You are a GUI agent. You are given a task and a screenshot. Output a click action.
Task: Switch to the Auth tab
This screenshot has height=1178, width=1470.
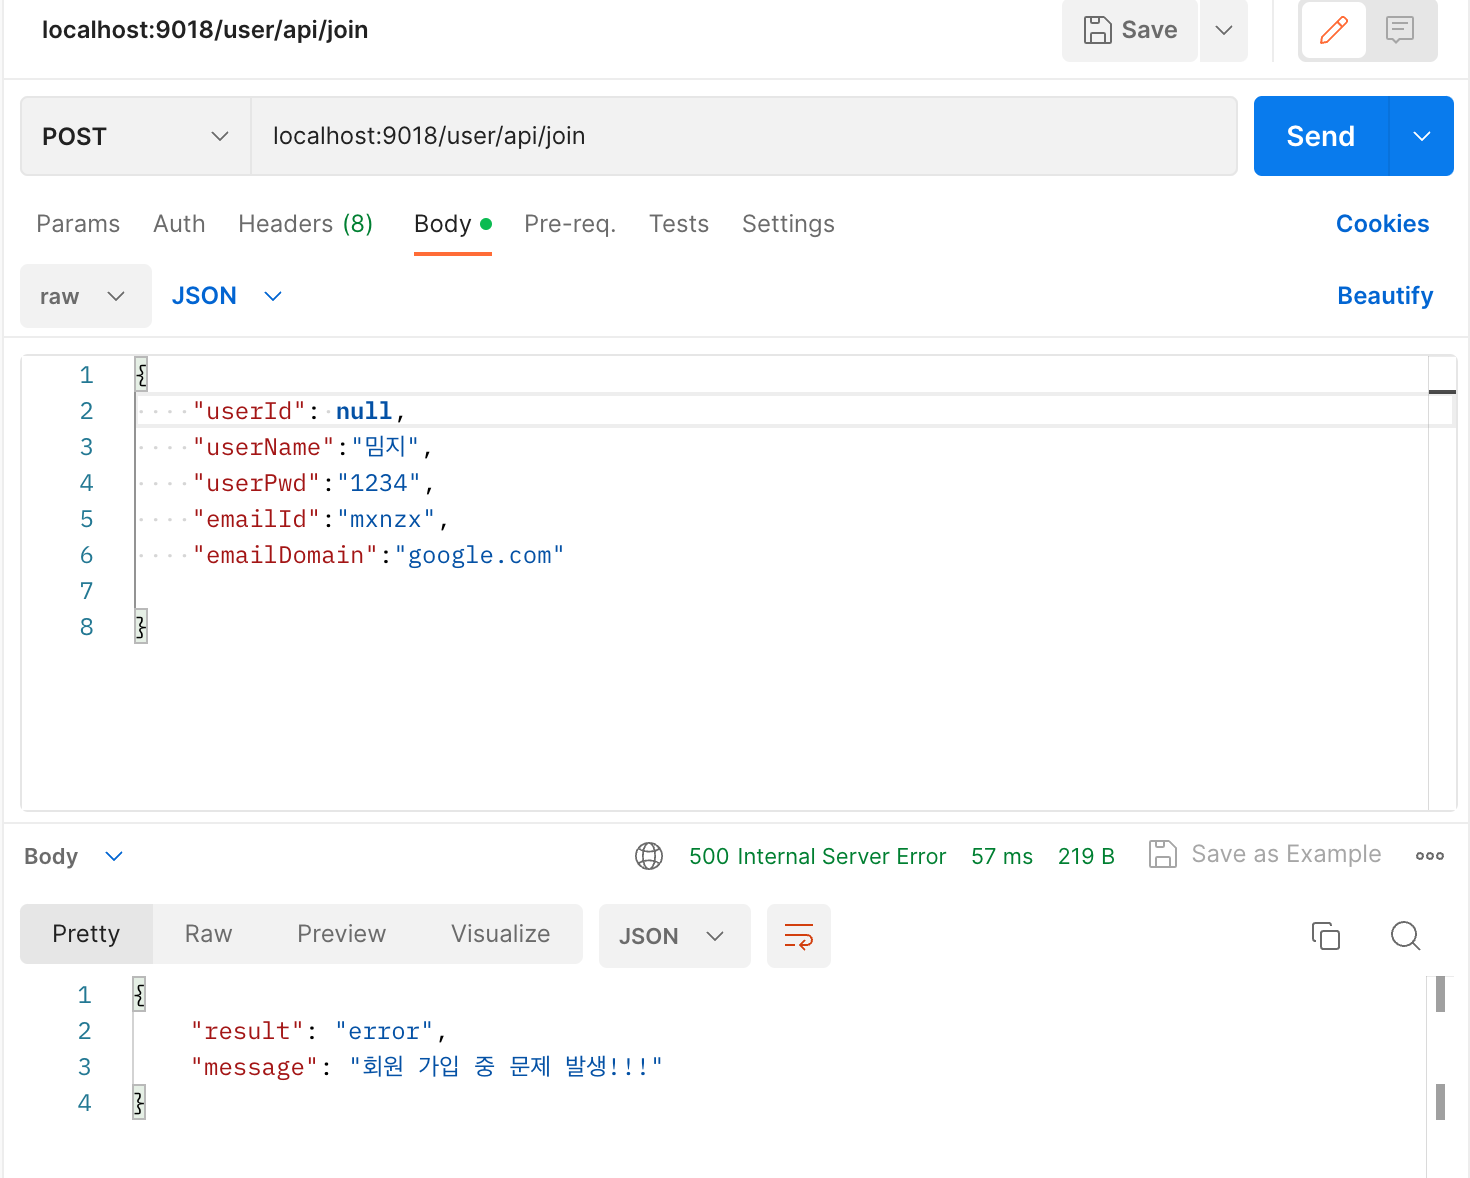pyautogui.click(x=179, y=224)
